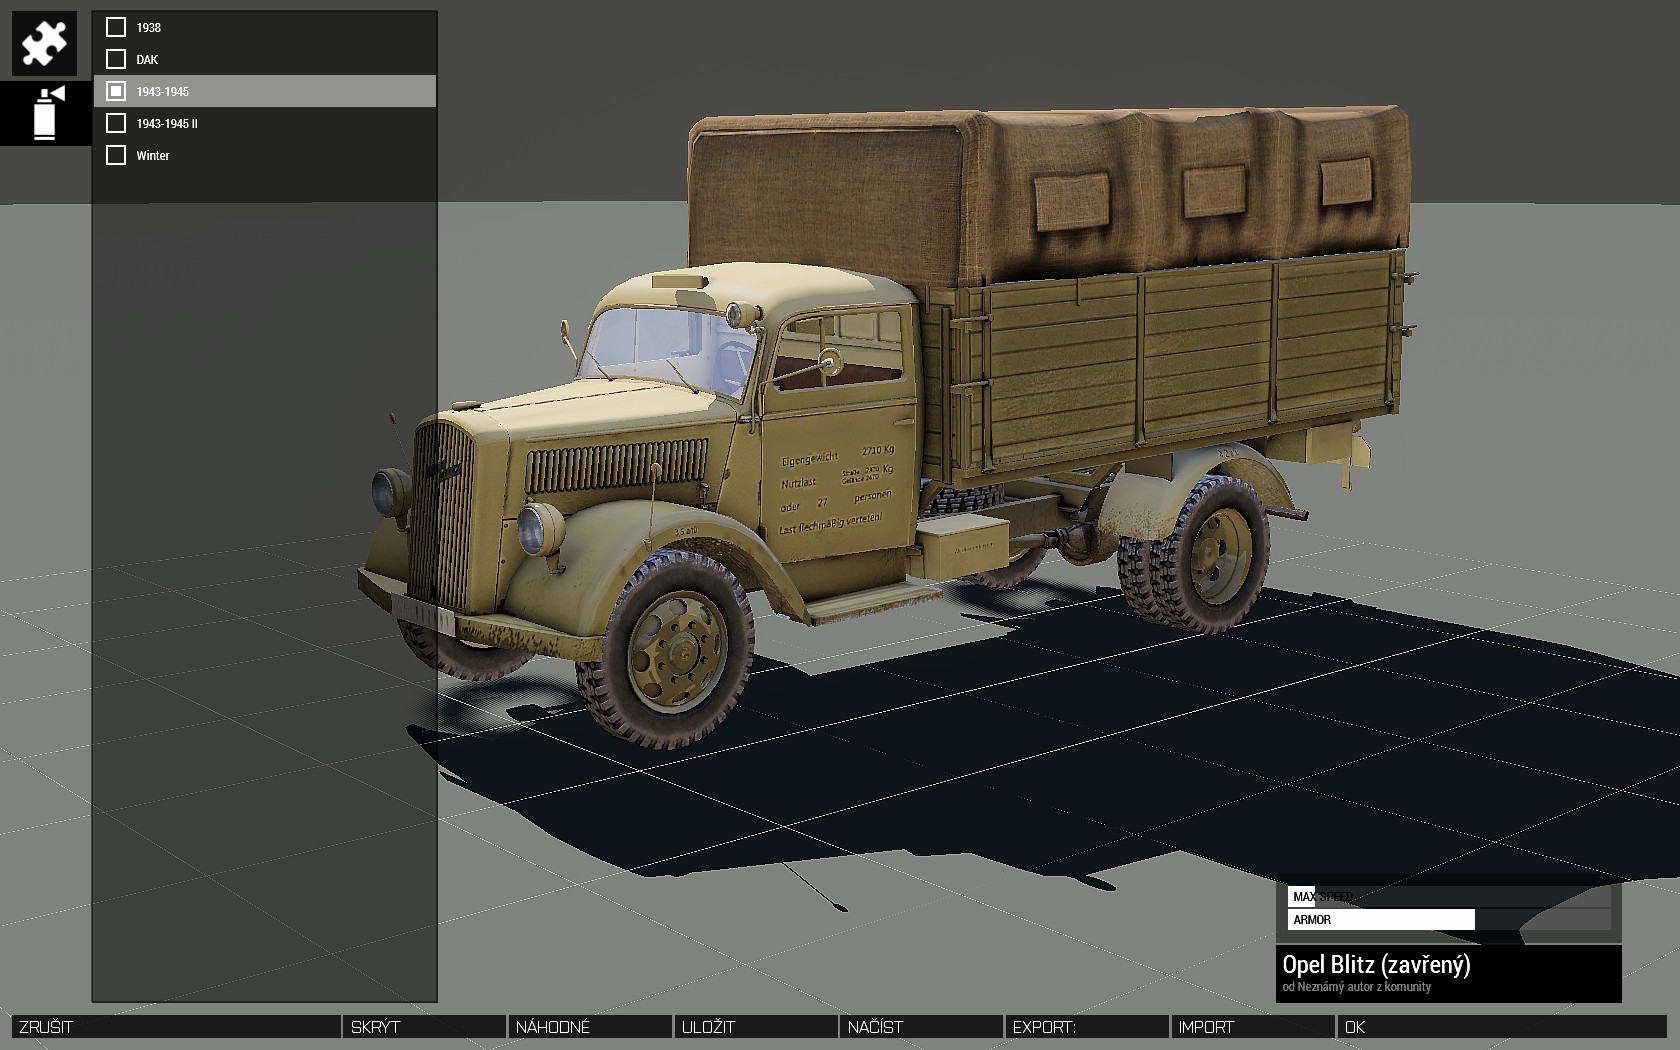Viewport: 1680px width, 1050px height.
Task: Open the puzzle-piece animation sources tab
Action: (44, 43)
